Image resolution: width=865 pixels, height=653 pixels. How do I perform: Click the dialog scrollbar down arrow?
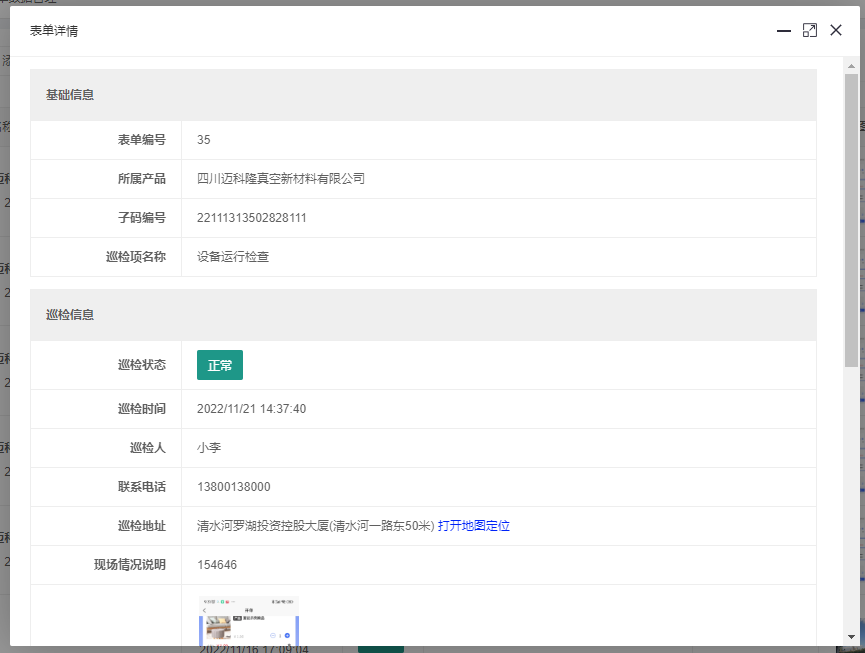(x=851, y=636)
